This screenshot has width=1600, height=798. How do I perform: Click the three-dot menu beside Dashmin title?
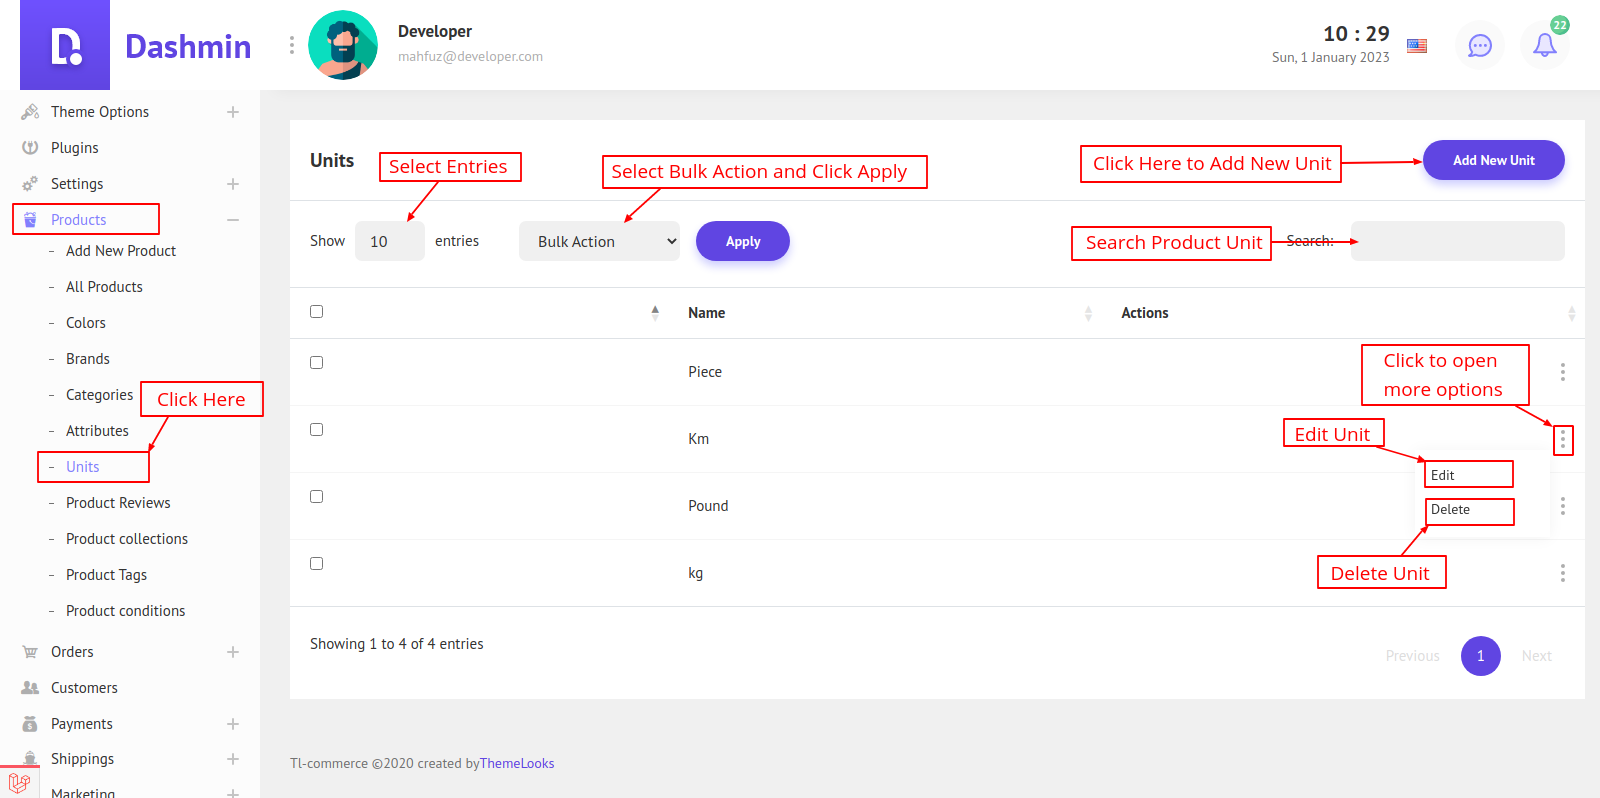tap(291, 45)
